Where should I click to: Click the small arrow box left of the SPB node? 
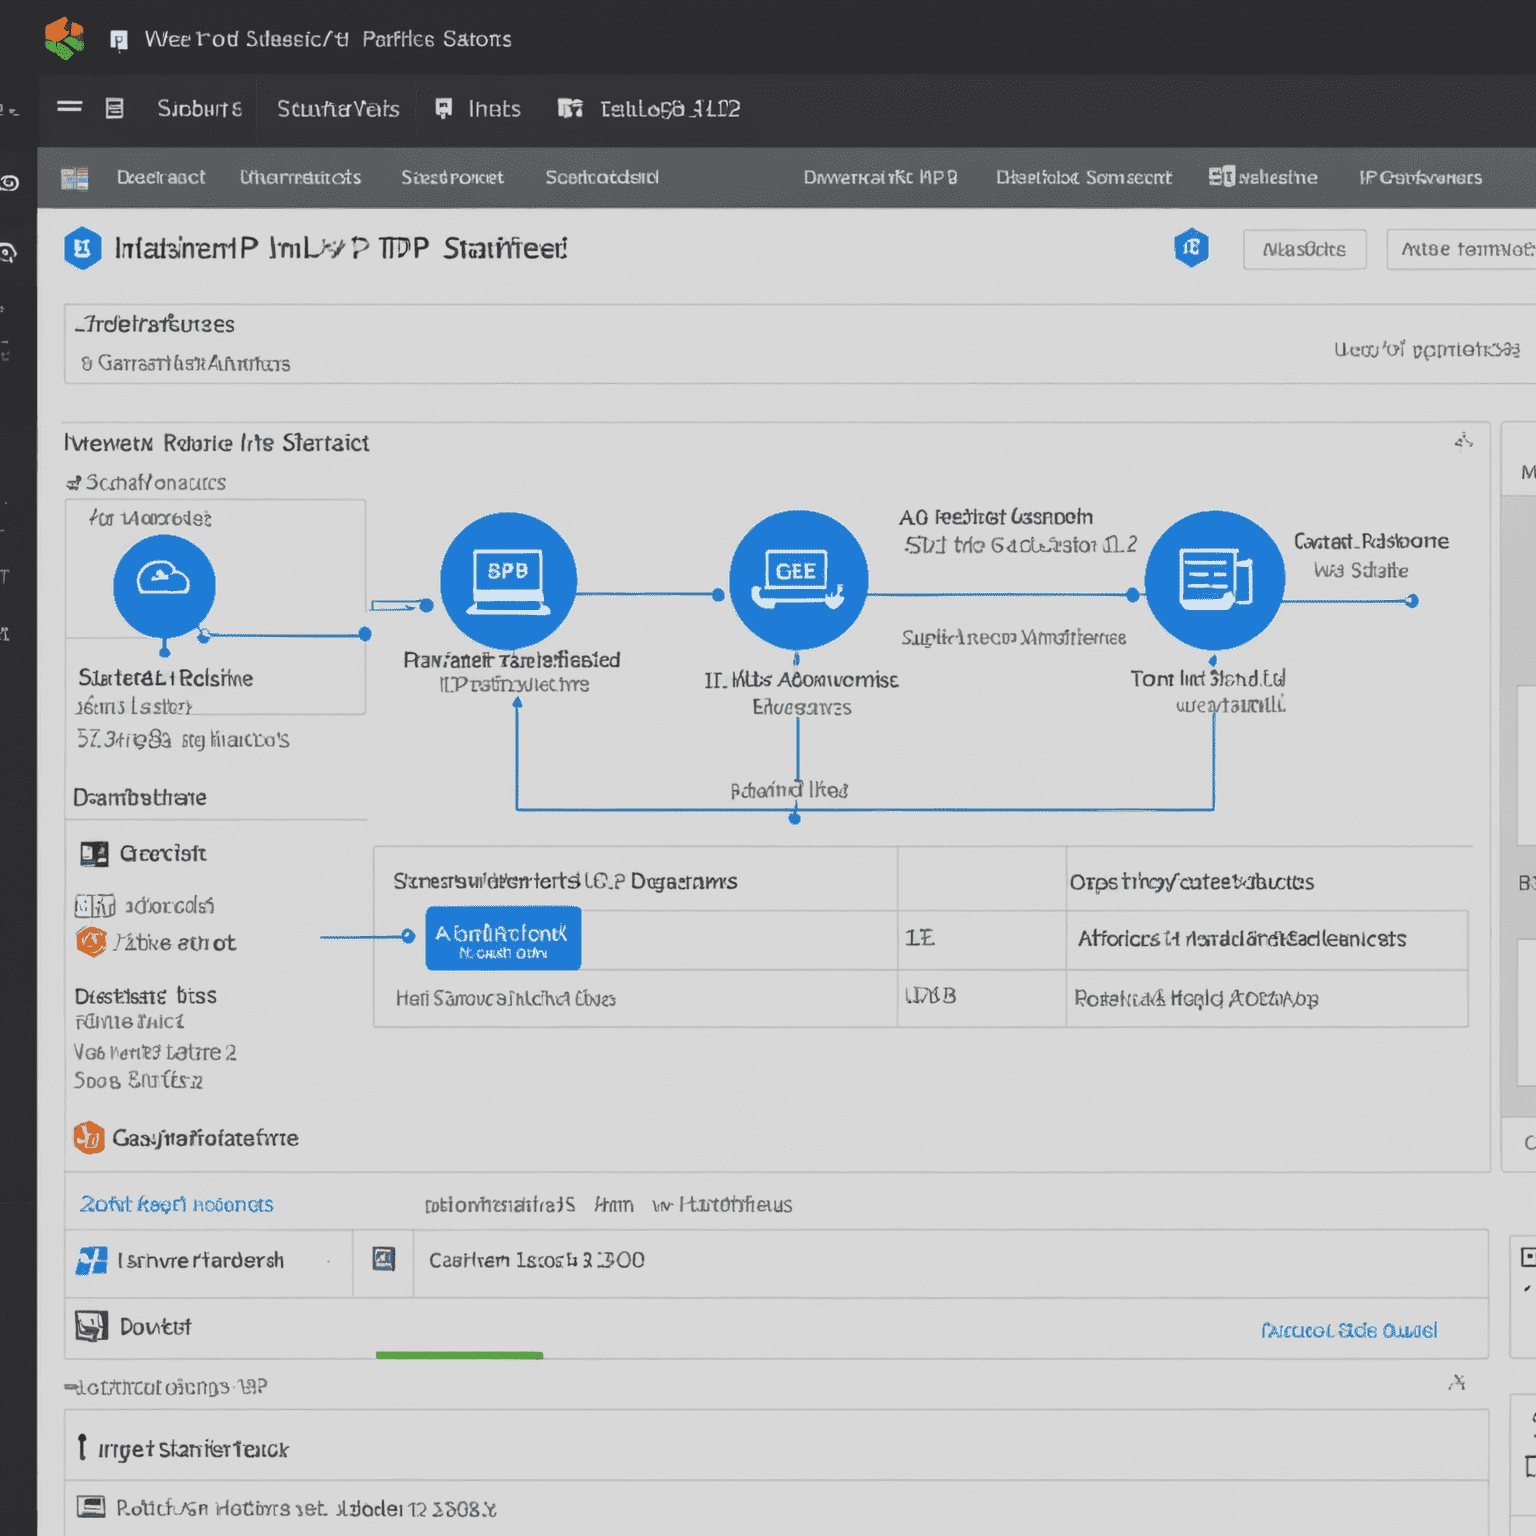click(393, 605)
